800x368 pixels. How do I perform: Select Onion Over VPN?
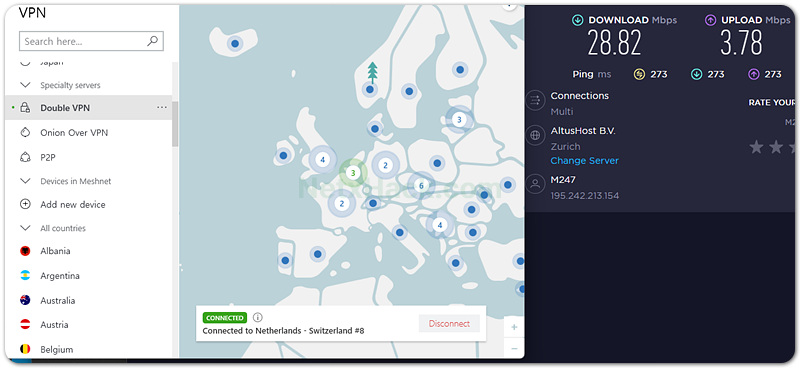pos(88,133)
